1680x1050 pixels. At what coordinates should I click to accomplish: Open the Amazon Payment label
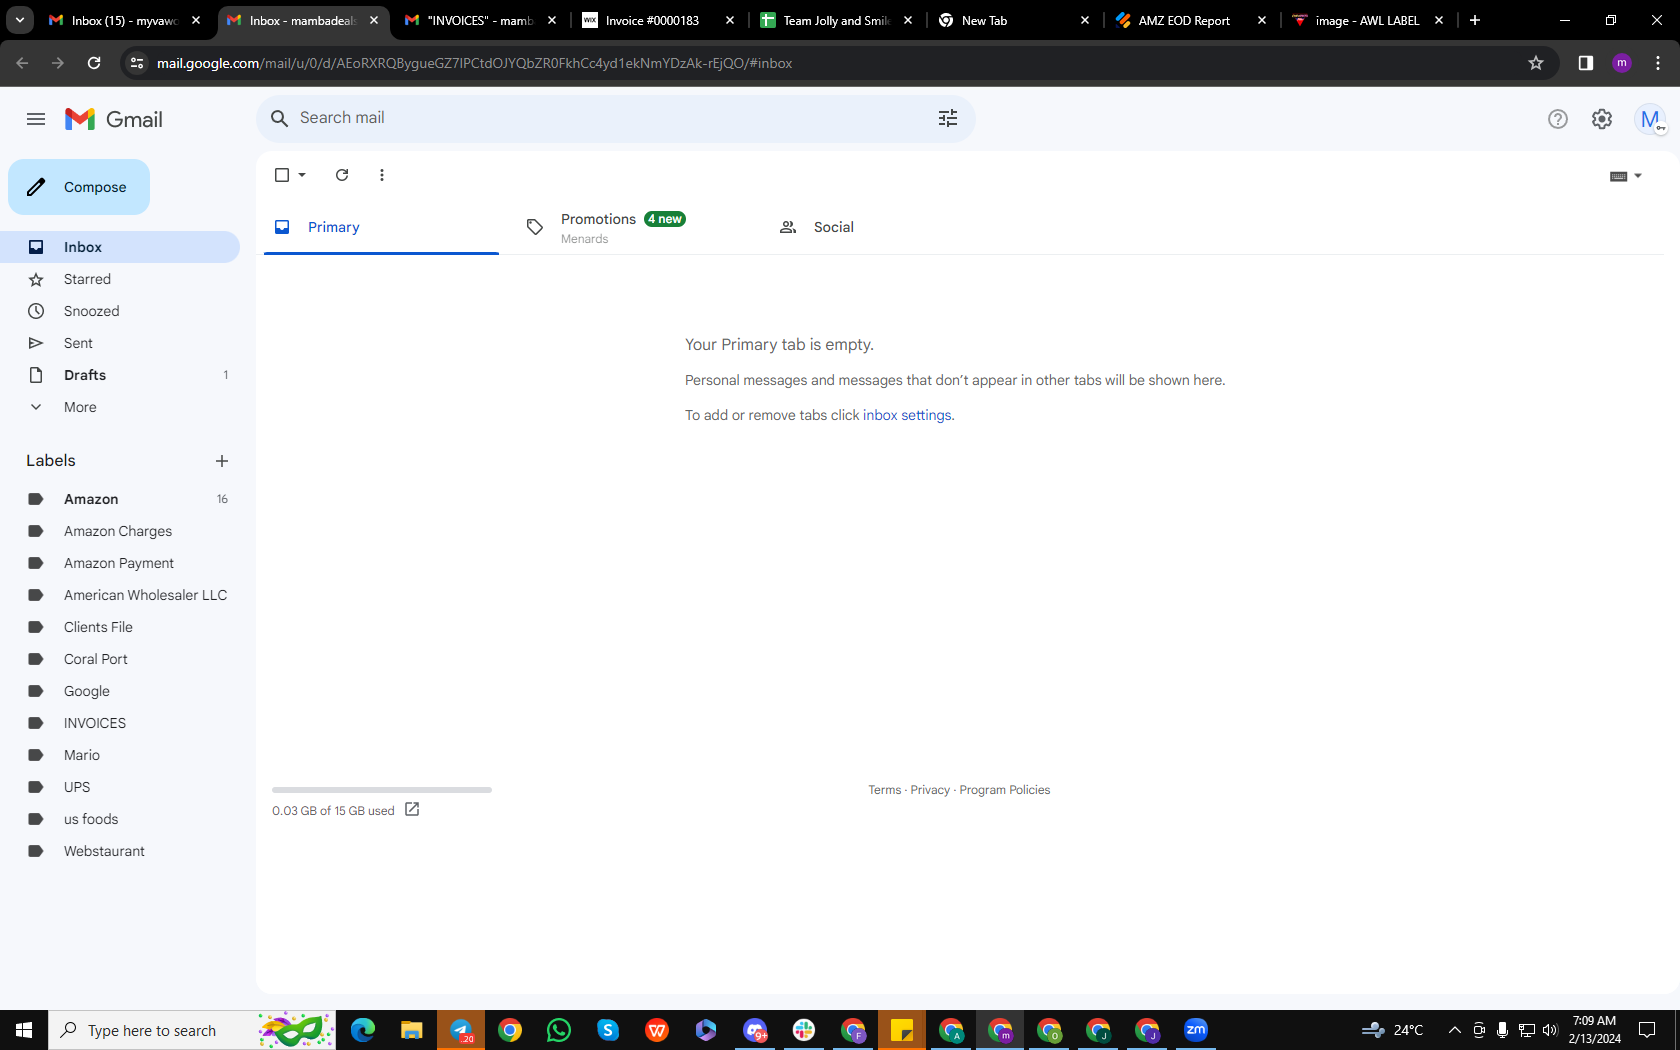pyautogui.click(x=120, y=563)
